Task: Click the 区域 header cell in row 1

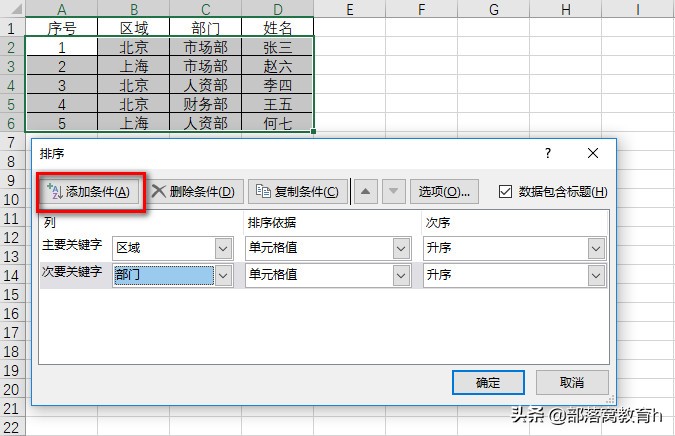Action: click(x=134, y=28)
